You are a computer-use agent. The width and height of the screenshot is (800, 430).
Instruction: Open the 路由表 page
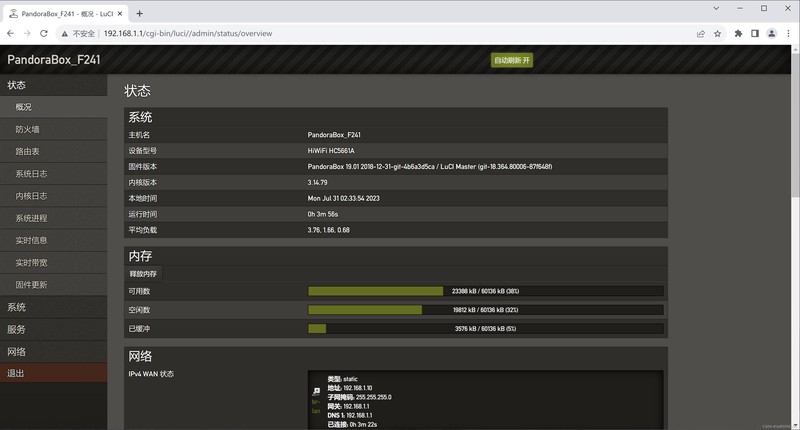[x=54, y=151]
